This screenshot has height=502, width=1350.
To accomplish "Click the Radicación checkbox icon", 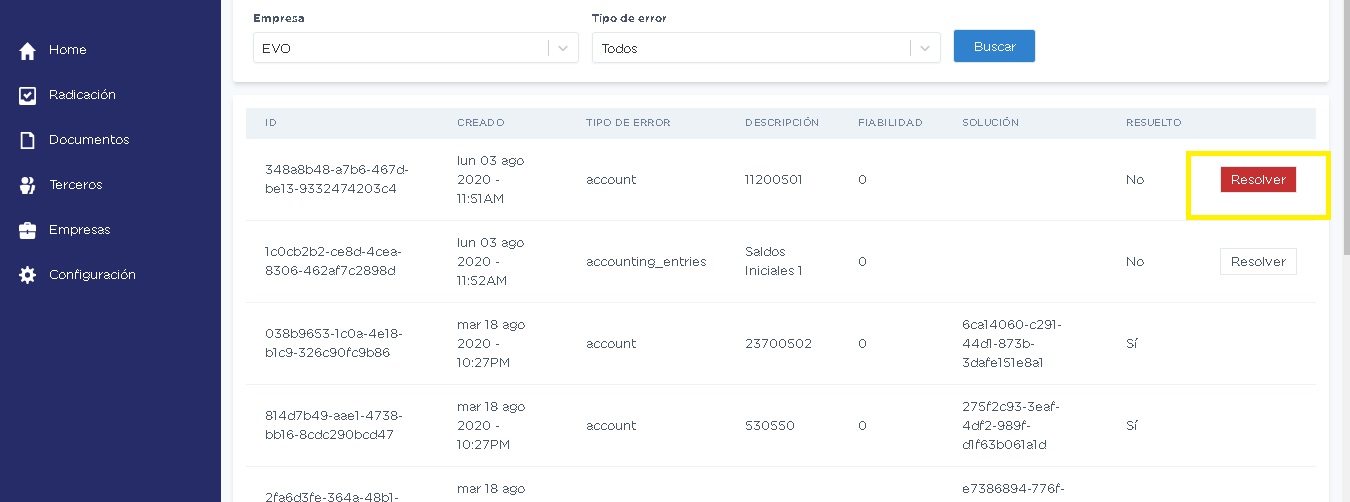I will tap(28, 95).
